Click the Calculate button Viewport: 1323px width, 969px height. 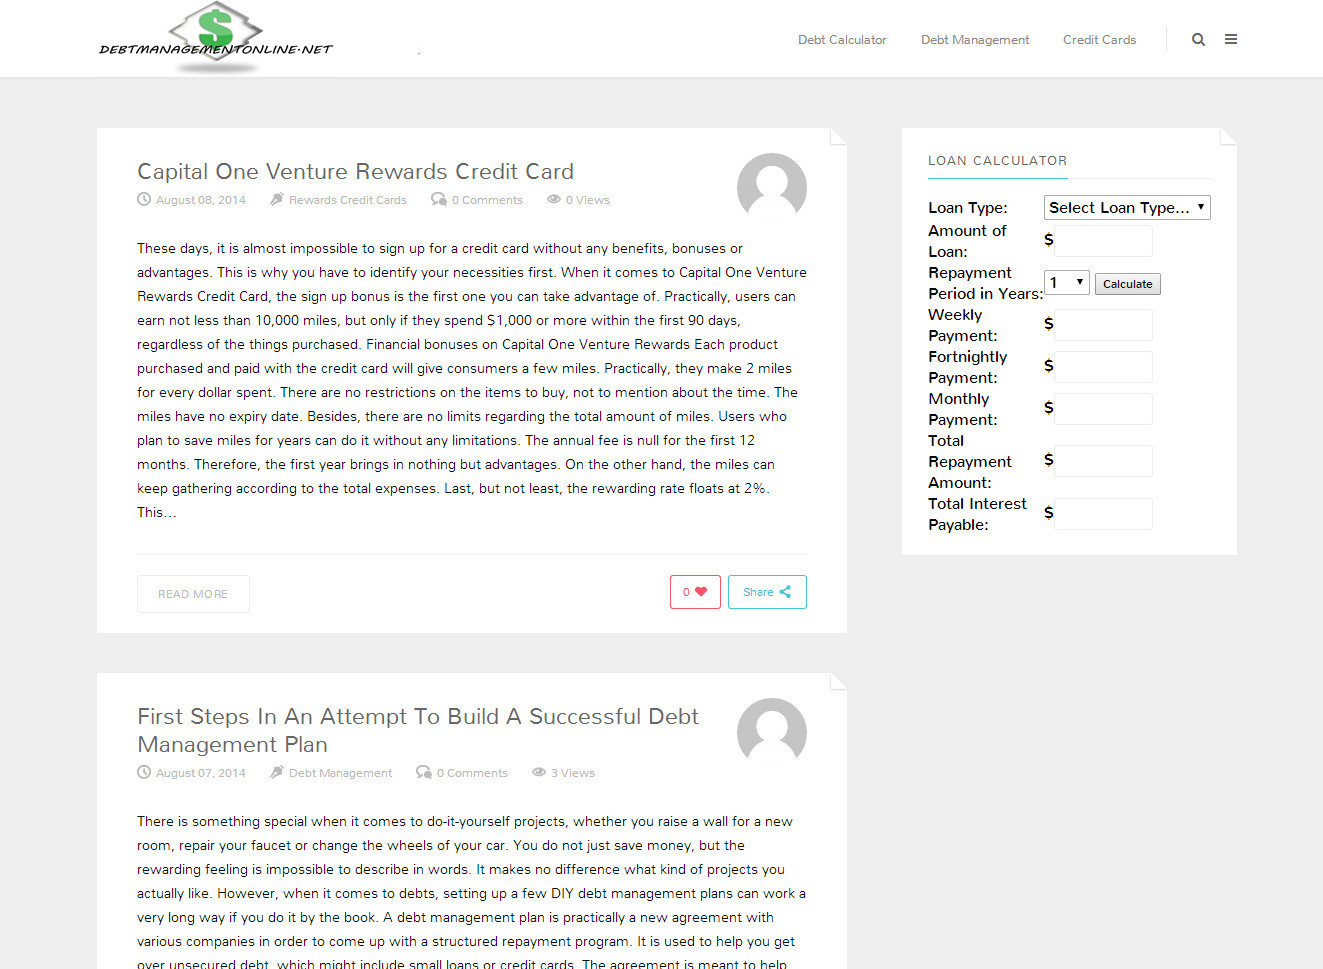point(1128,284)
